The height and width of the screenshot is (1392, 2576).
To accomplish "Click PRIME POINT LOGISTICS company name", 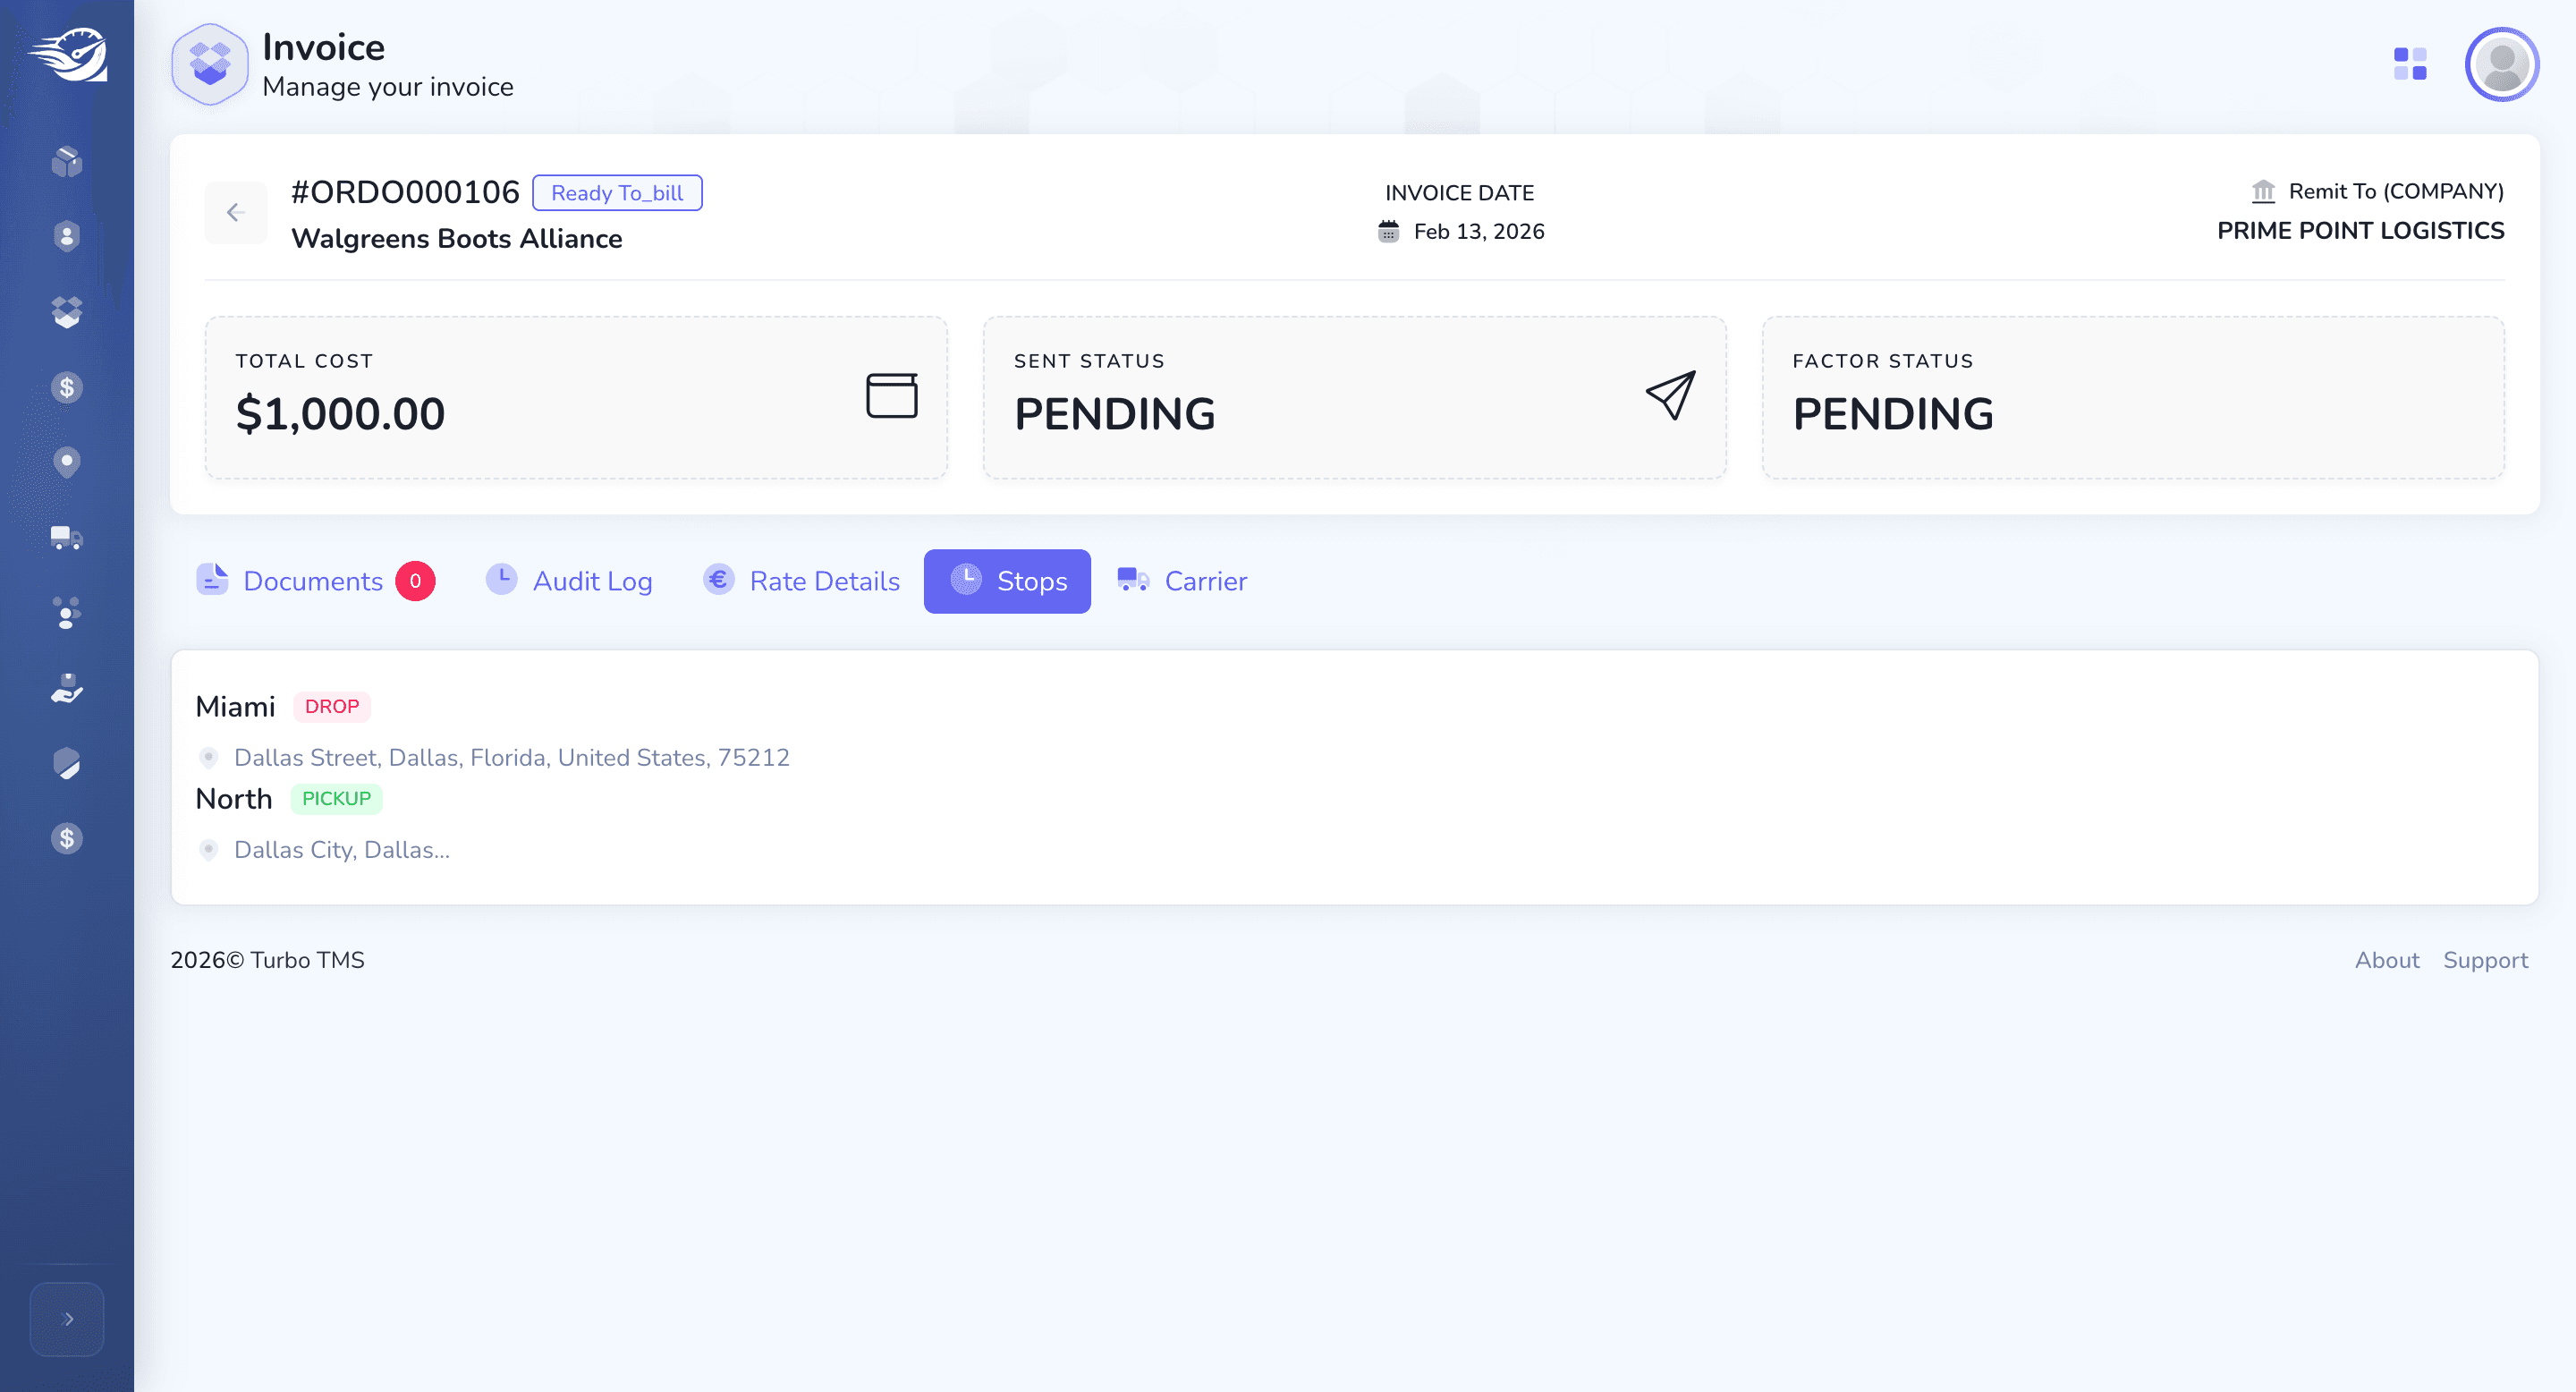I will click(2360, 231).
